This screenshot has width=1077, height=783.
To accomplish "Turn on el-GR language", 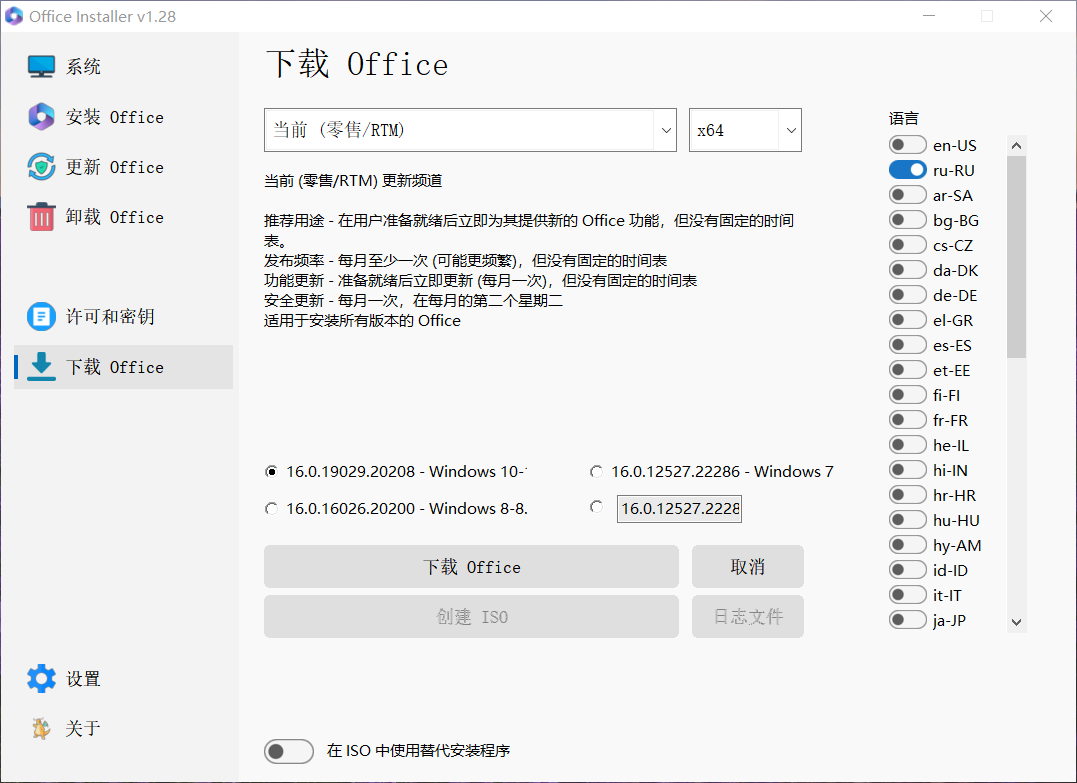I will [x=907, y=320].
